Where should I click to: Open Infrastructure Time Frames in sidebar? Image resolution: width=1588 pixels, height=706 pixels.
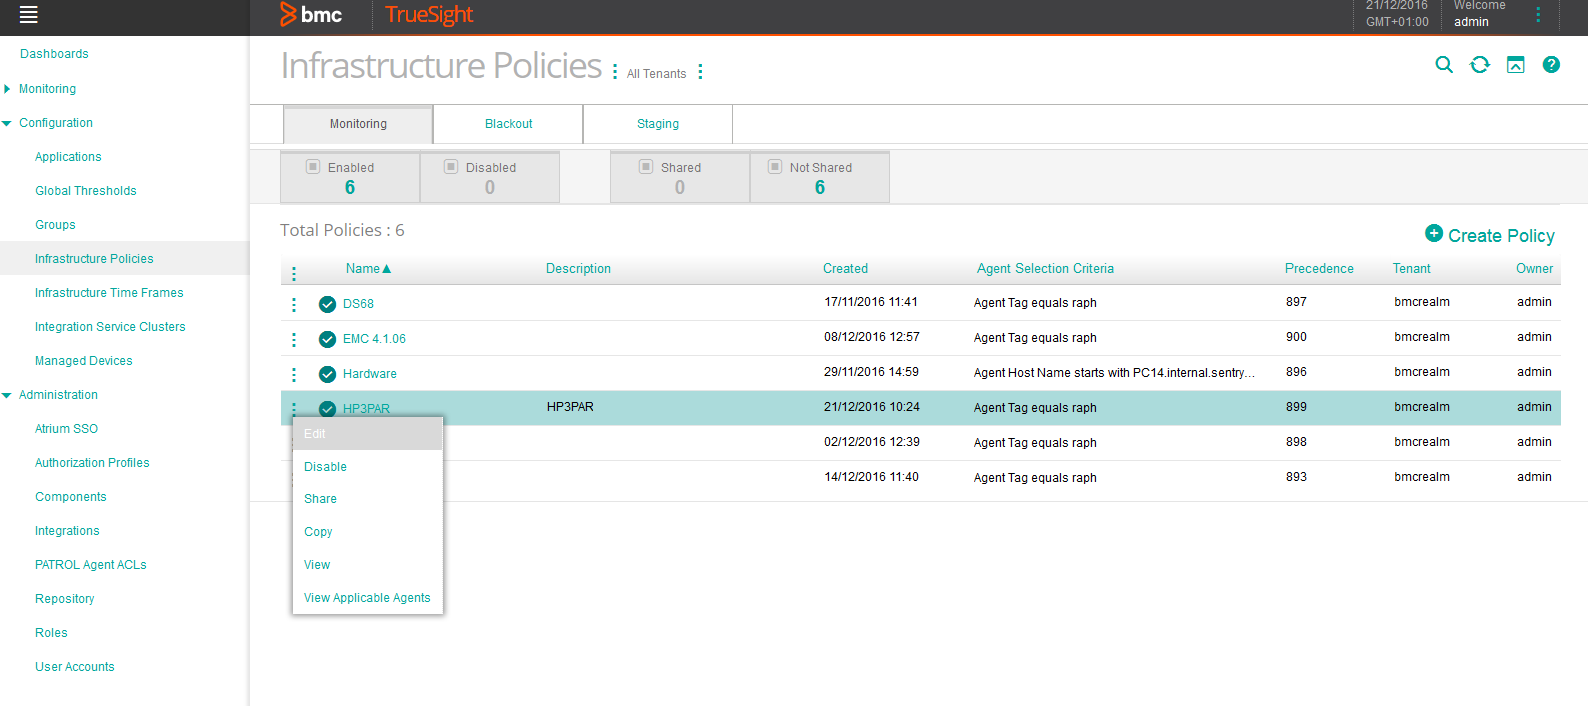coord(109,293)
